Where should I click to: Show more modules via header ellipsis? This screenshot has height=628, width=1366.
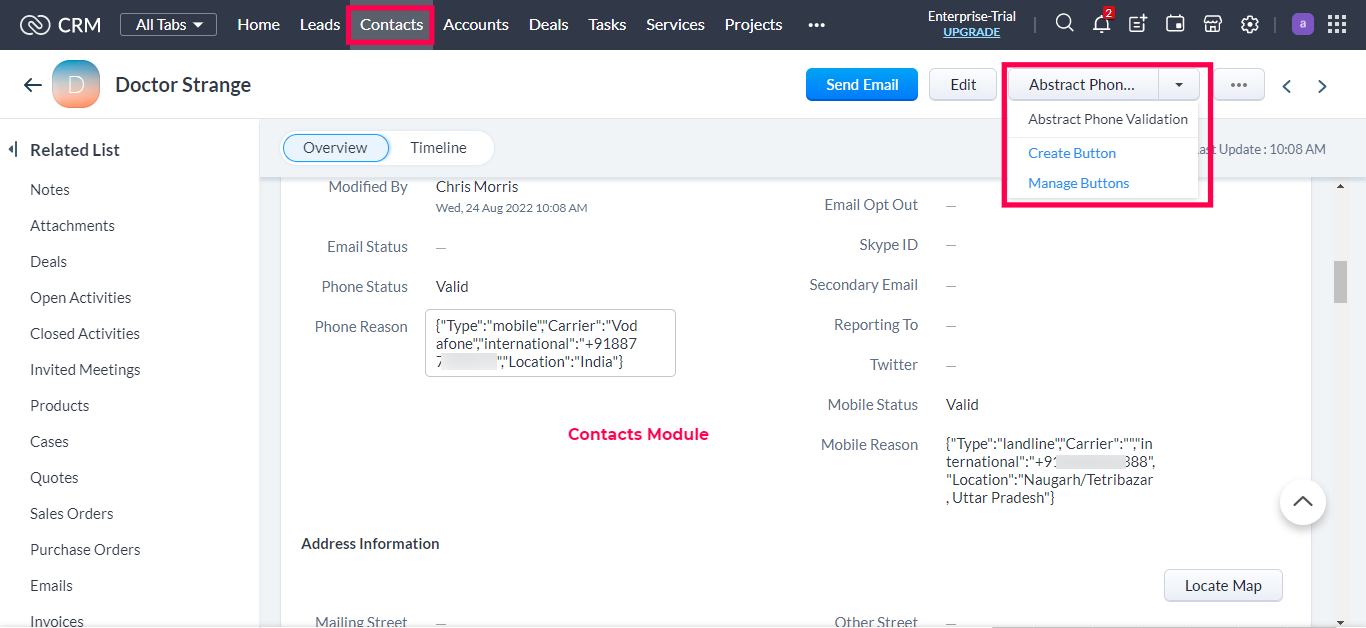click(817, 25)
